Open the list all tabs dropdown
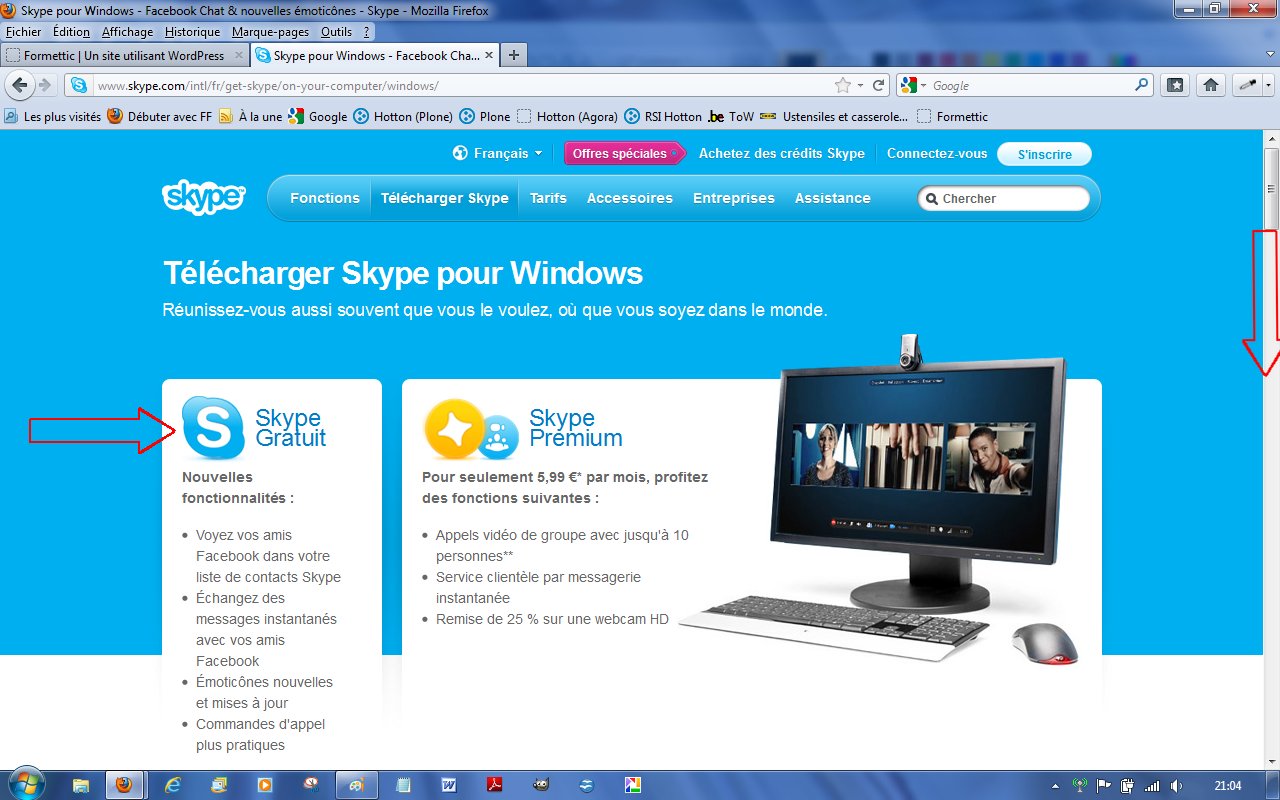 [1272, 55]
